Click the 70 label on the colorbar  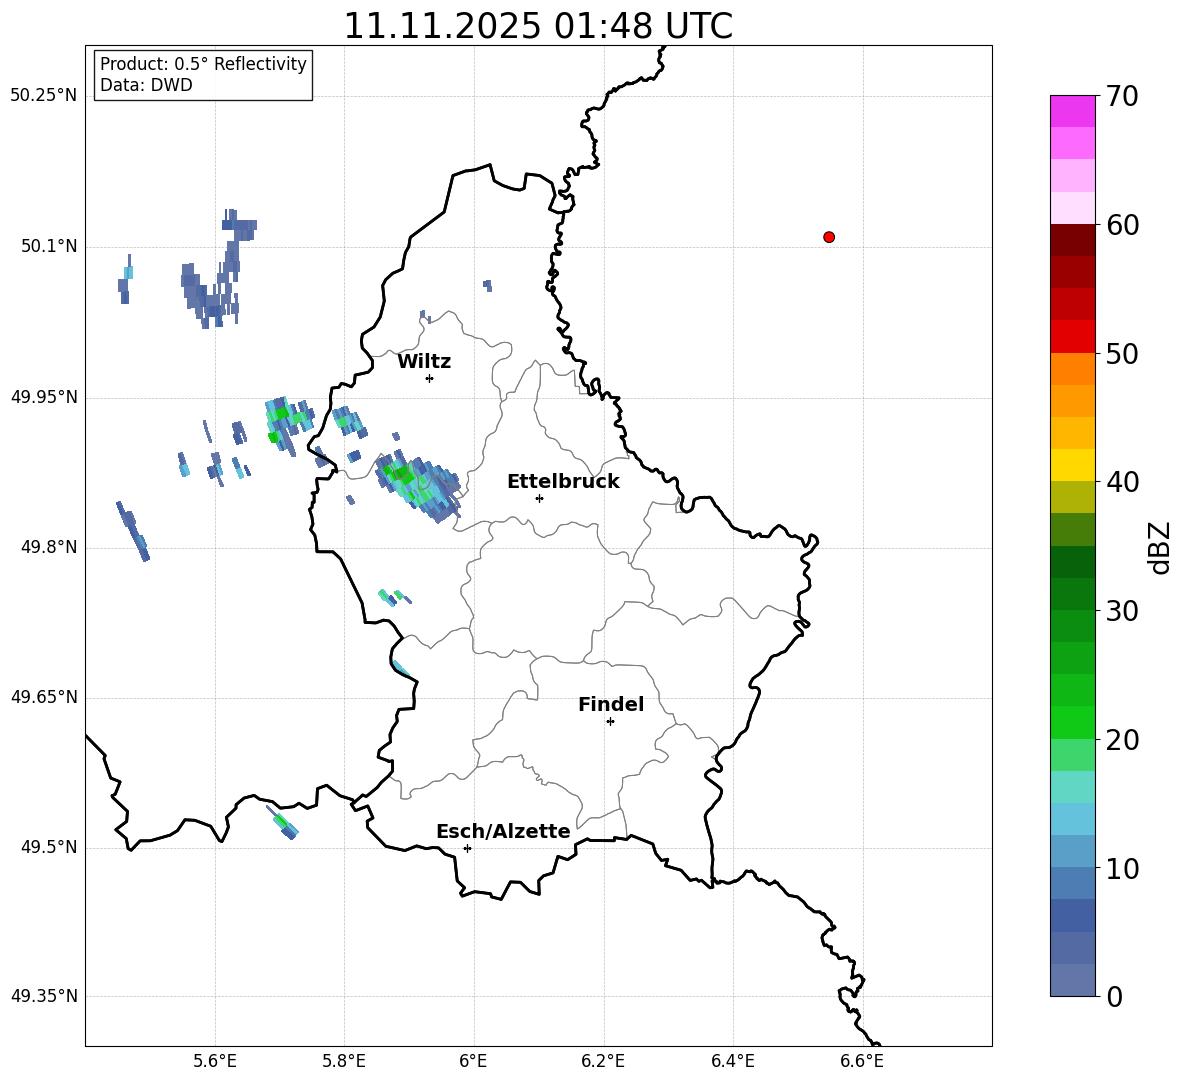1122,97
